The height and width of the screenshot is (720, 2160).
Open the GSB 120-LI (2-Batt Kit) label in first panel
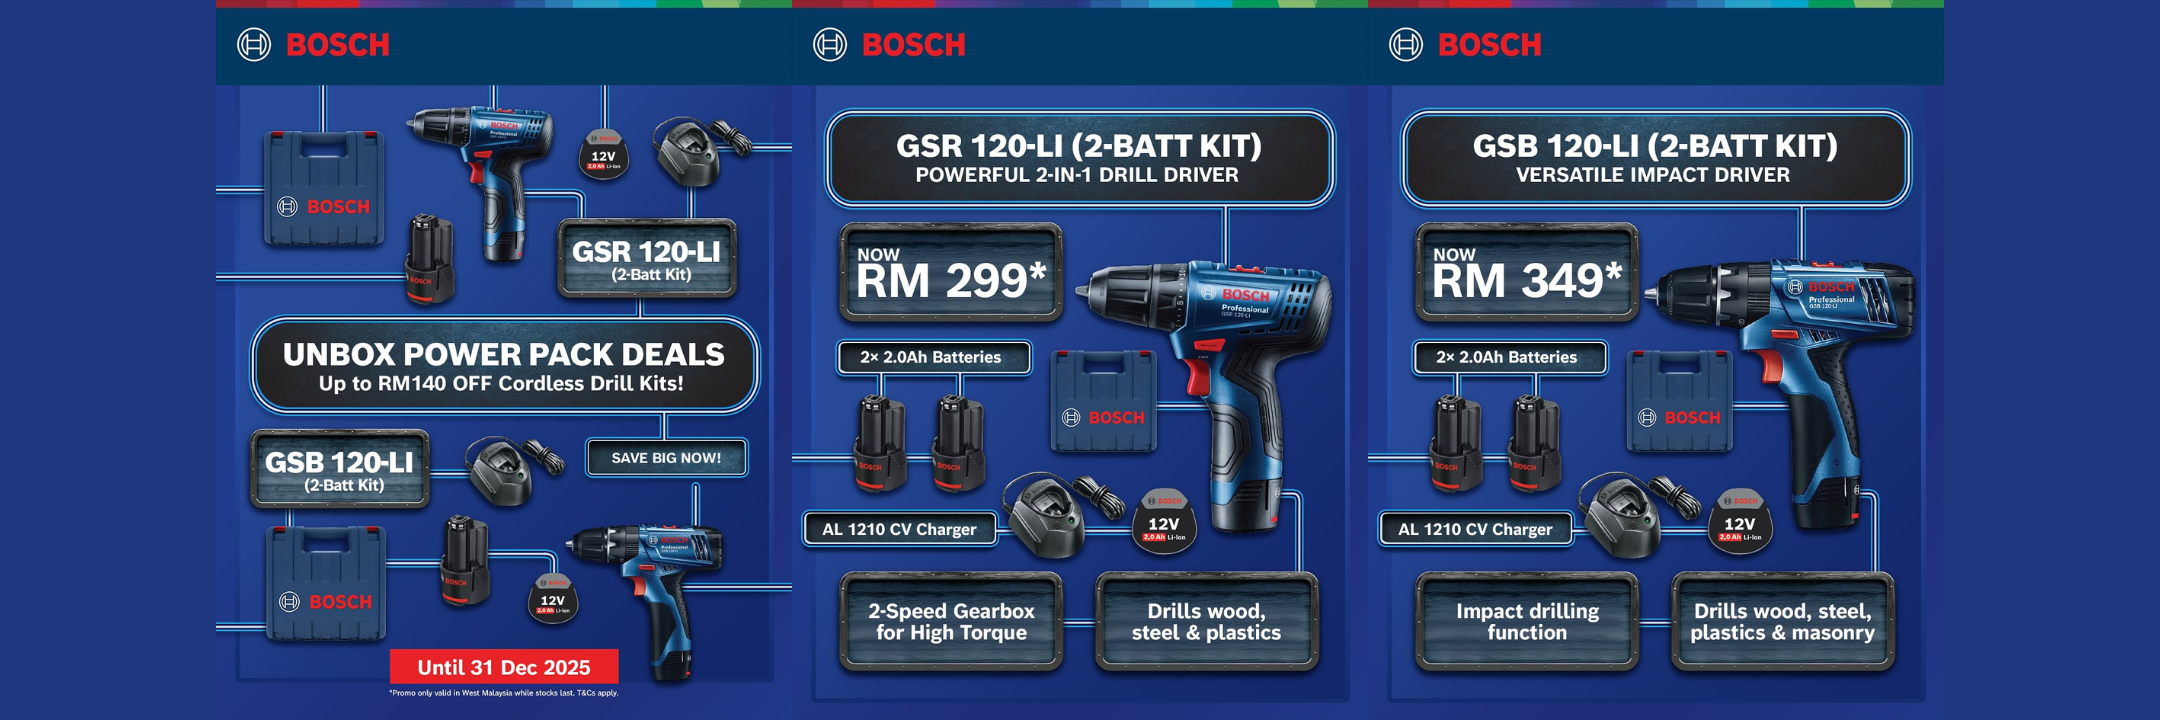[340, 469]
